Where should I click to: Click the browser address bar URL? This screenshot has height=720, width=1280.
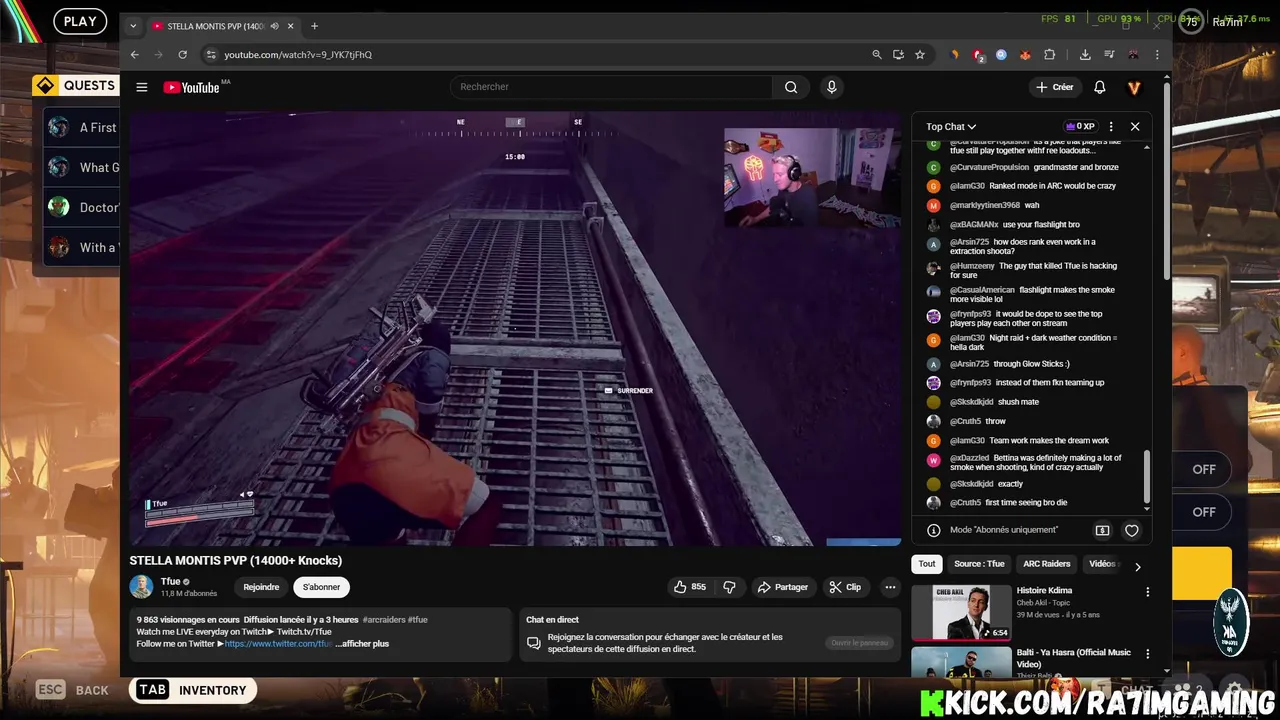pyautogui.click(x=298, y=55)
